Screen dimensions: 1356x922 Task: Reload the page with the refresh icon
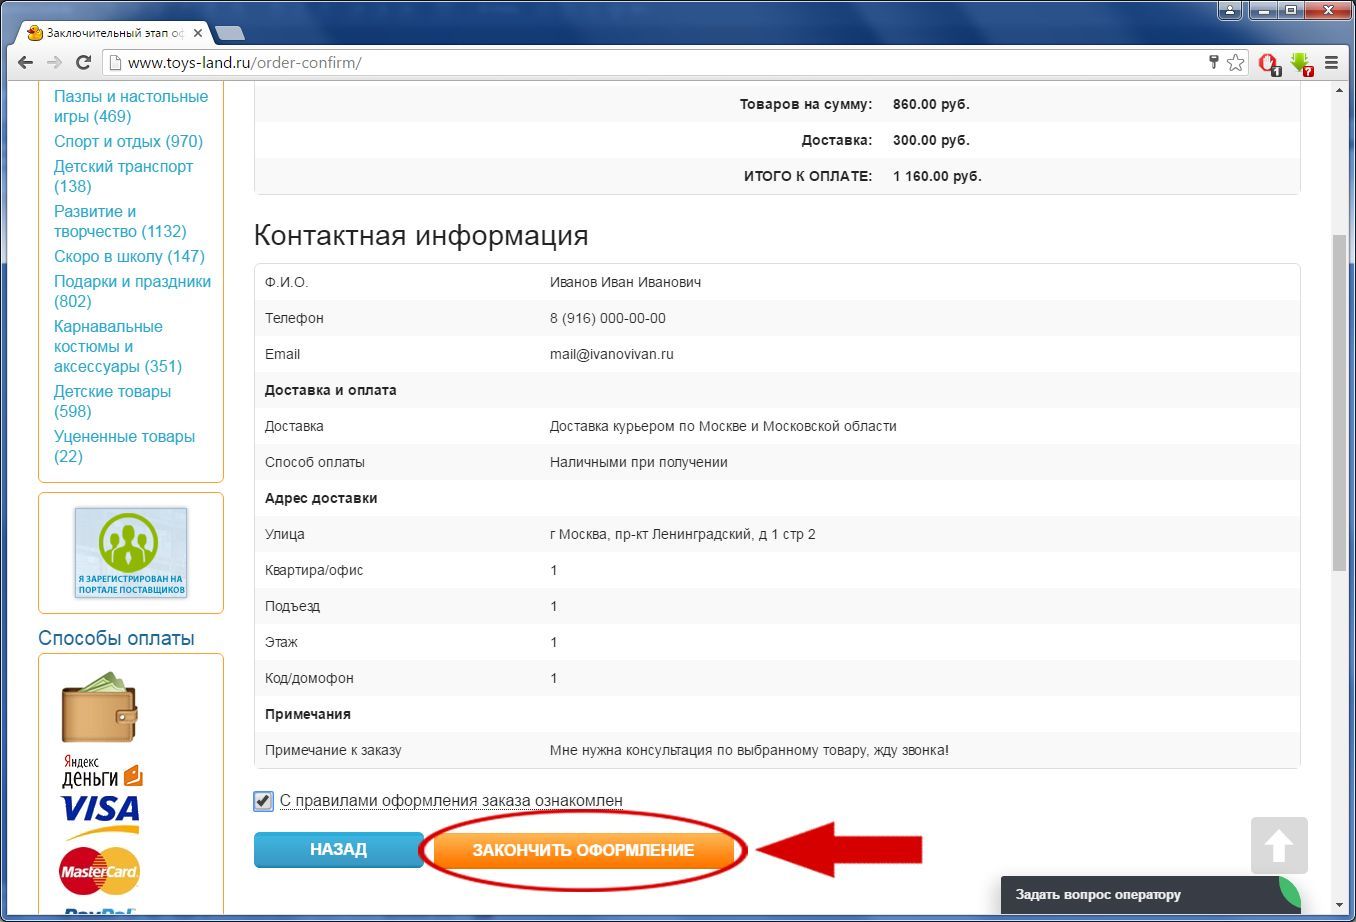[x=84, y=62]
